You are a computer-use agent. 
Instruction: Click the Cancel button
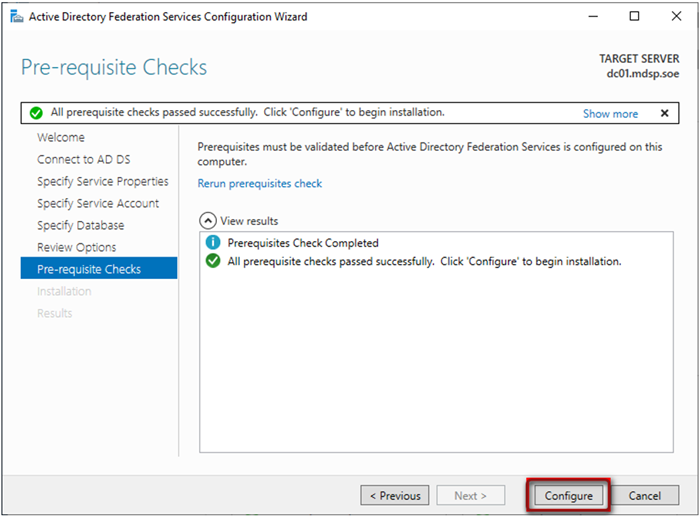click(x=645, y=495)
